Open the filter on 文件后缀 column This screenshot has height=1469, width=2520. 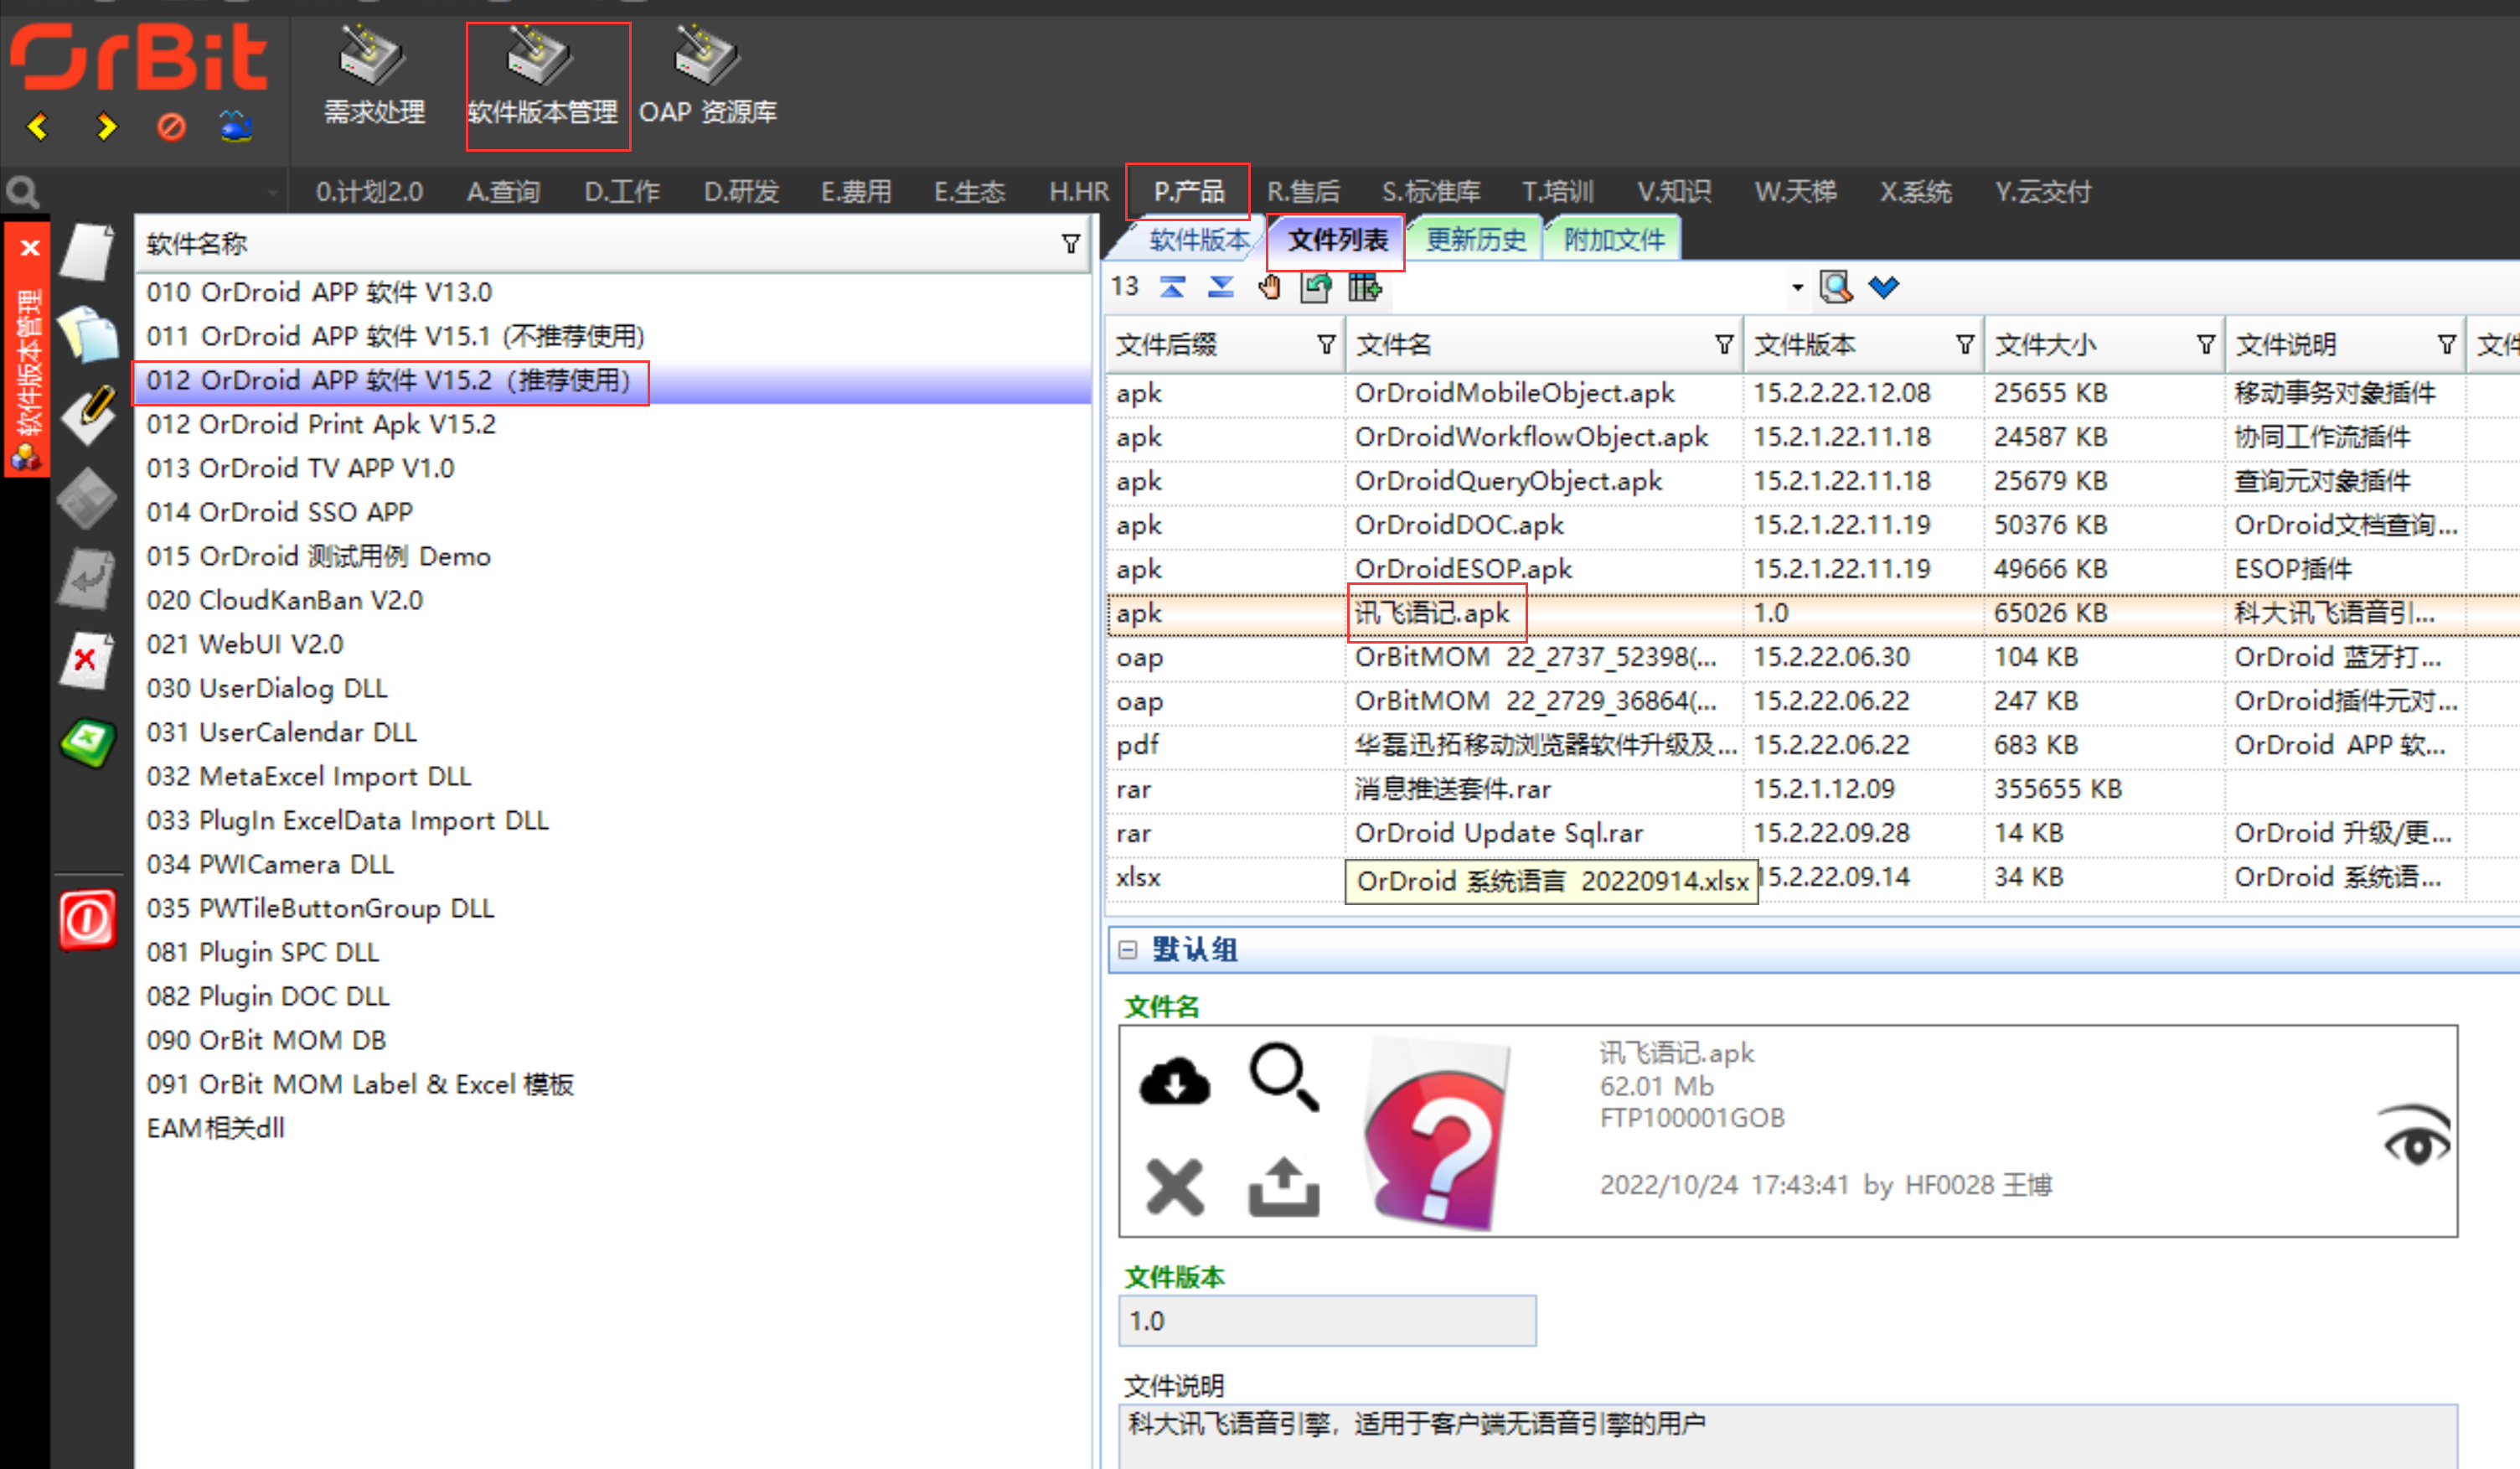[1327, 345]
